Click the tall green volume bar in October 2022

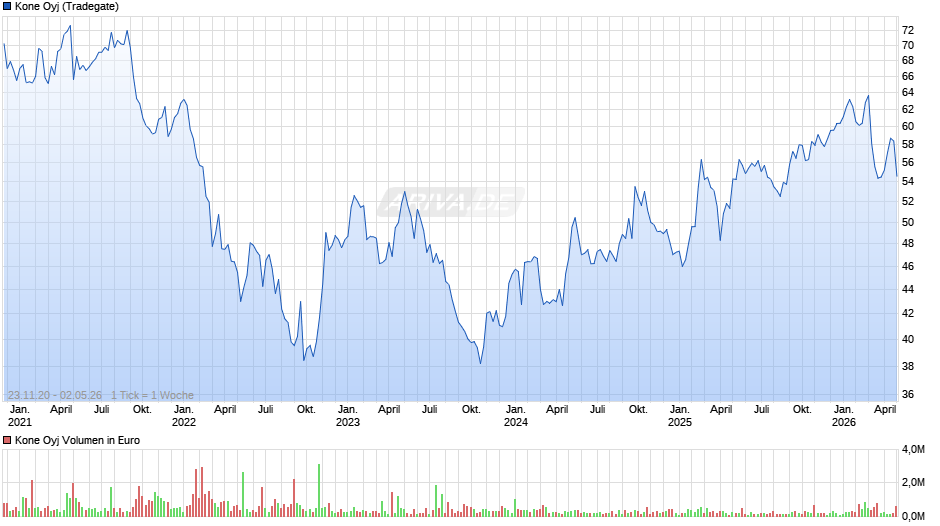tap(319, 491)
